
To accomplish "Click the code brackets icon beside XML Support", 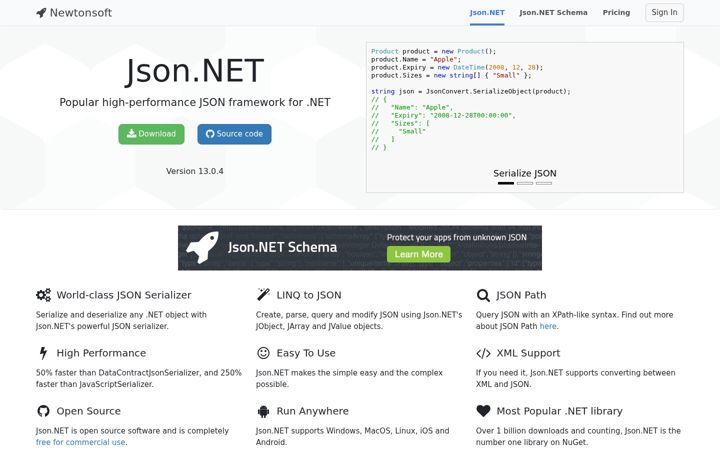I will click(483, 353).
